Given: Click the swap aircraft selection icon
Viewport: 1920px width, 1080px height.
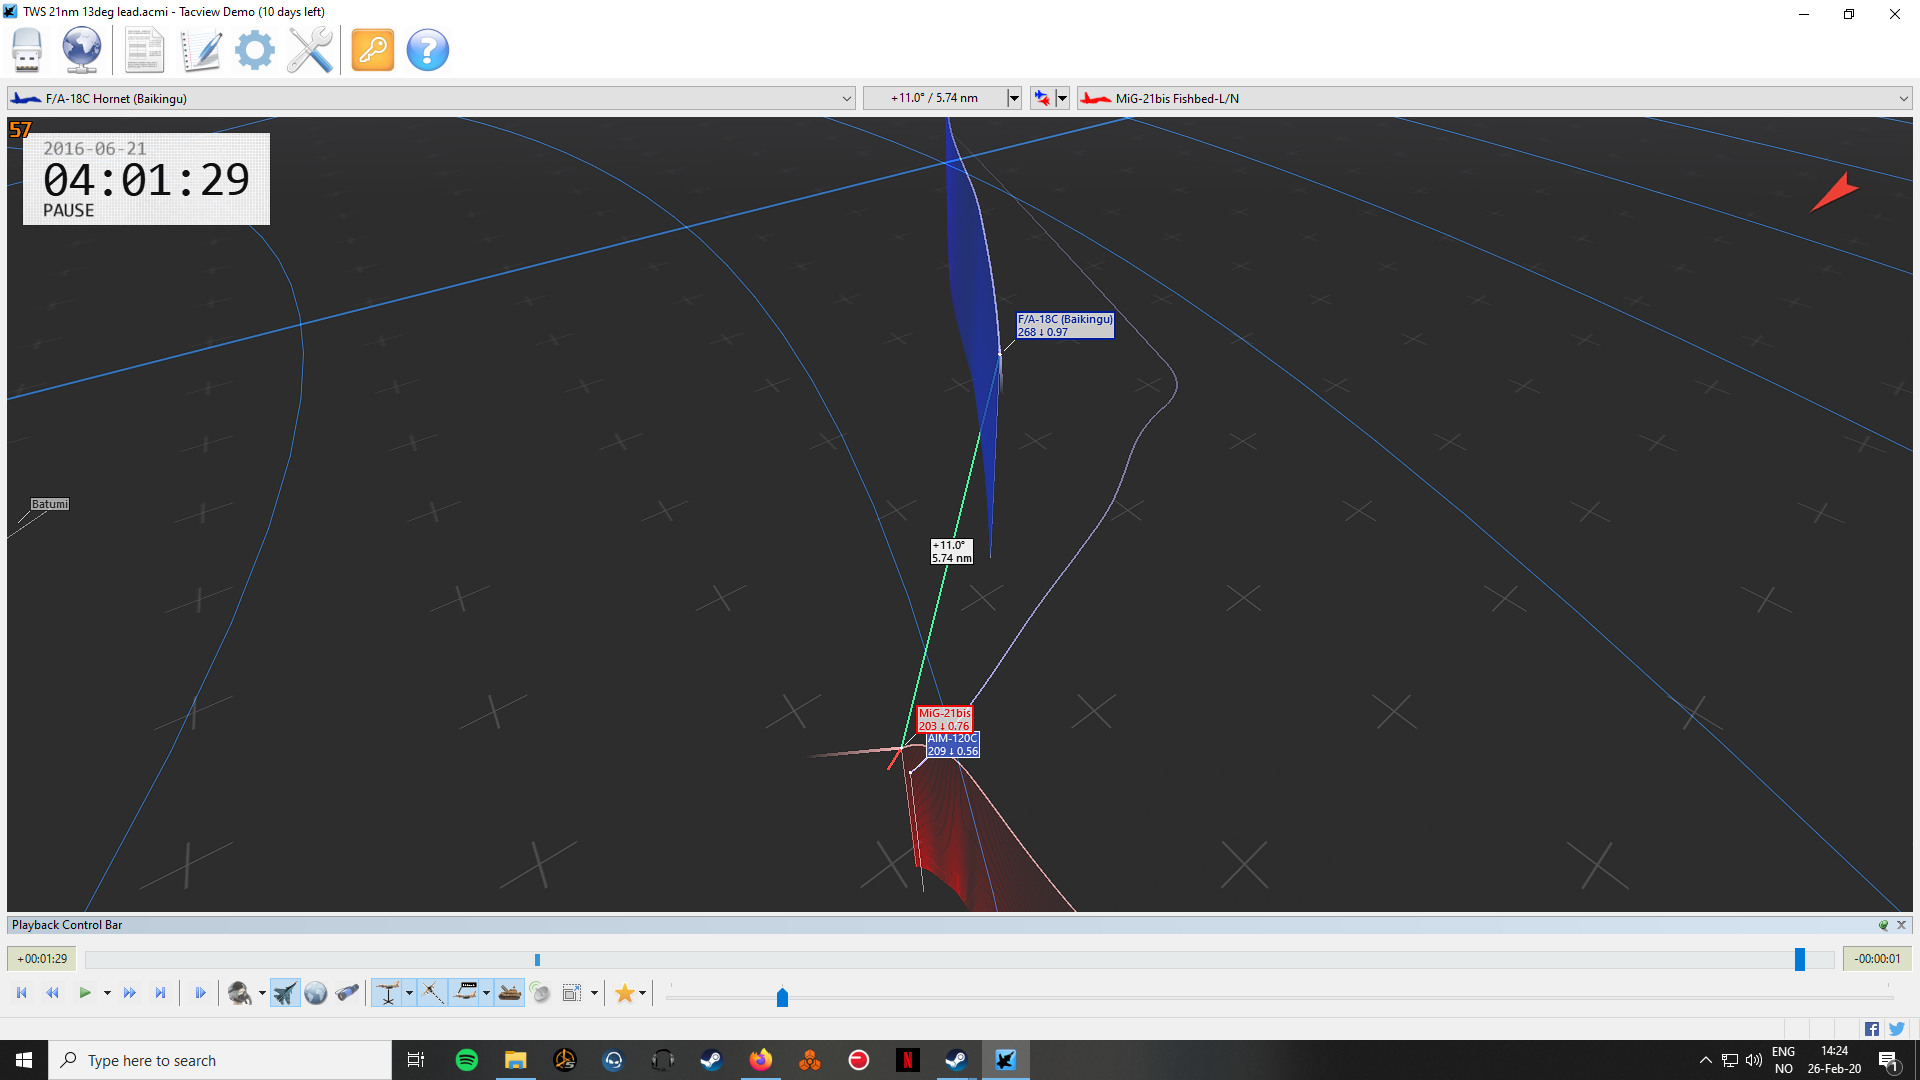Looking at the screenshot, I should (x=1042, y=98).
